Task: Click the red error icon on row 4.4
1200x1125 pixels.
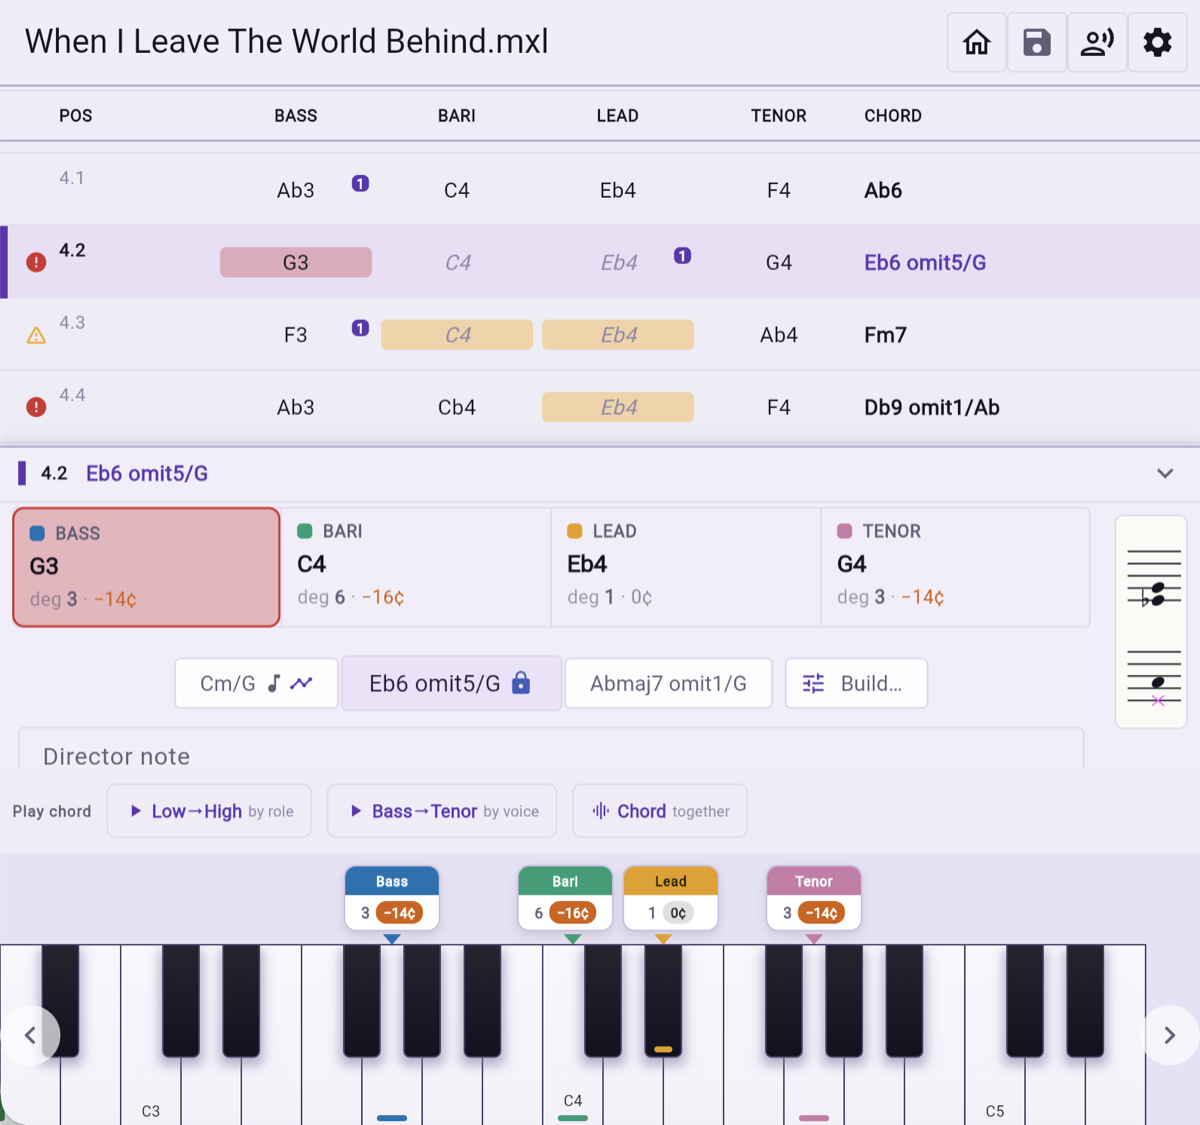Action: pyautogui.click(x=36, y=407)
